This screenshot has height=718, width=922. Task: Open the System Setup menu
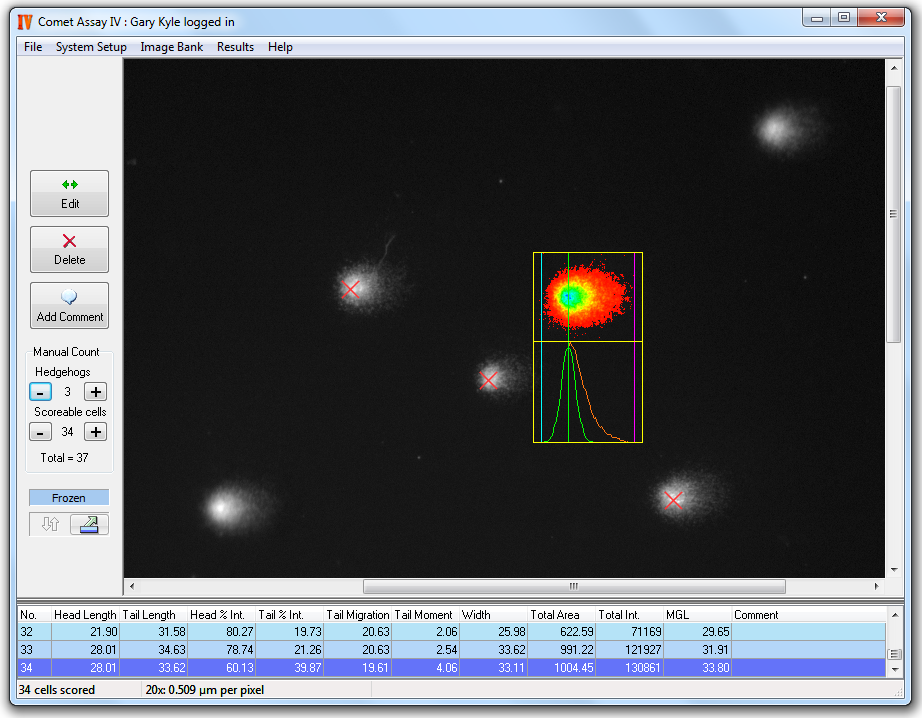click(91, 47)
